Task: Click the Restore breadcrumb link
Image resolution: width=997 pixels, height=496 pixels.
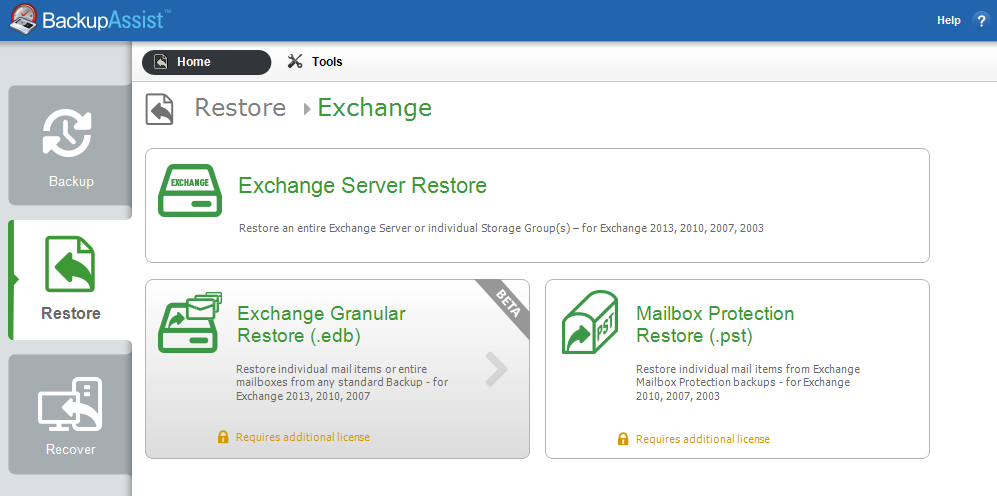Action: click(x=240, y=107)
